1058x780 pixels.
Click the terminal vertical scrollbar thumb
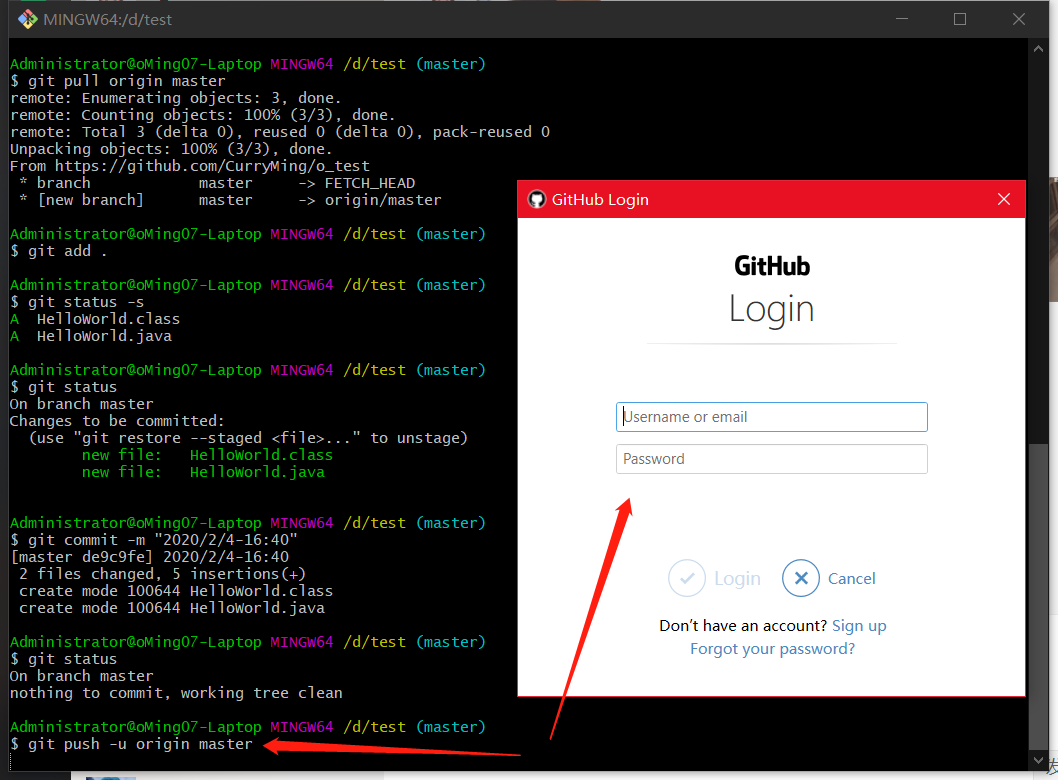1038,597
